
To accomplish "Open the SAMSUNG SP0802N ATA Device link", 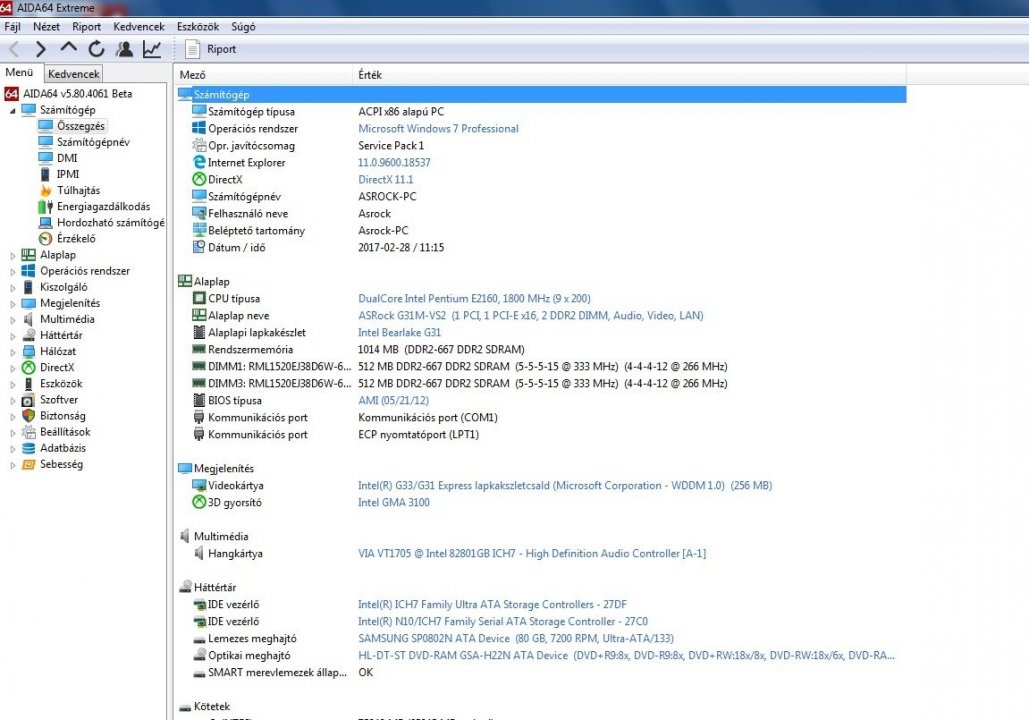I will (516, 638).
